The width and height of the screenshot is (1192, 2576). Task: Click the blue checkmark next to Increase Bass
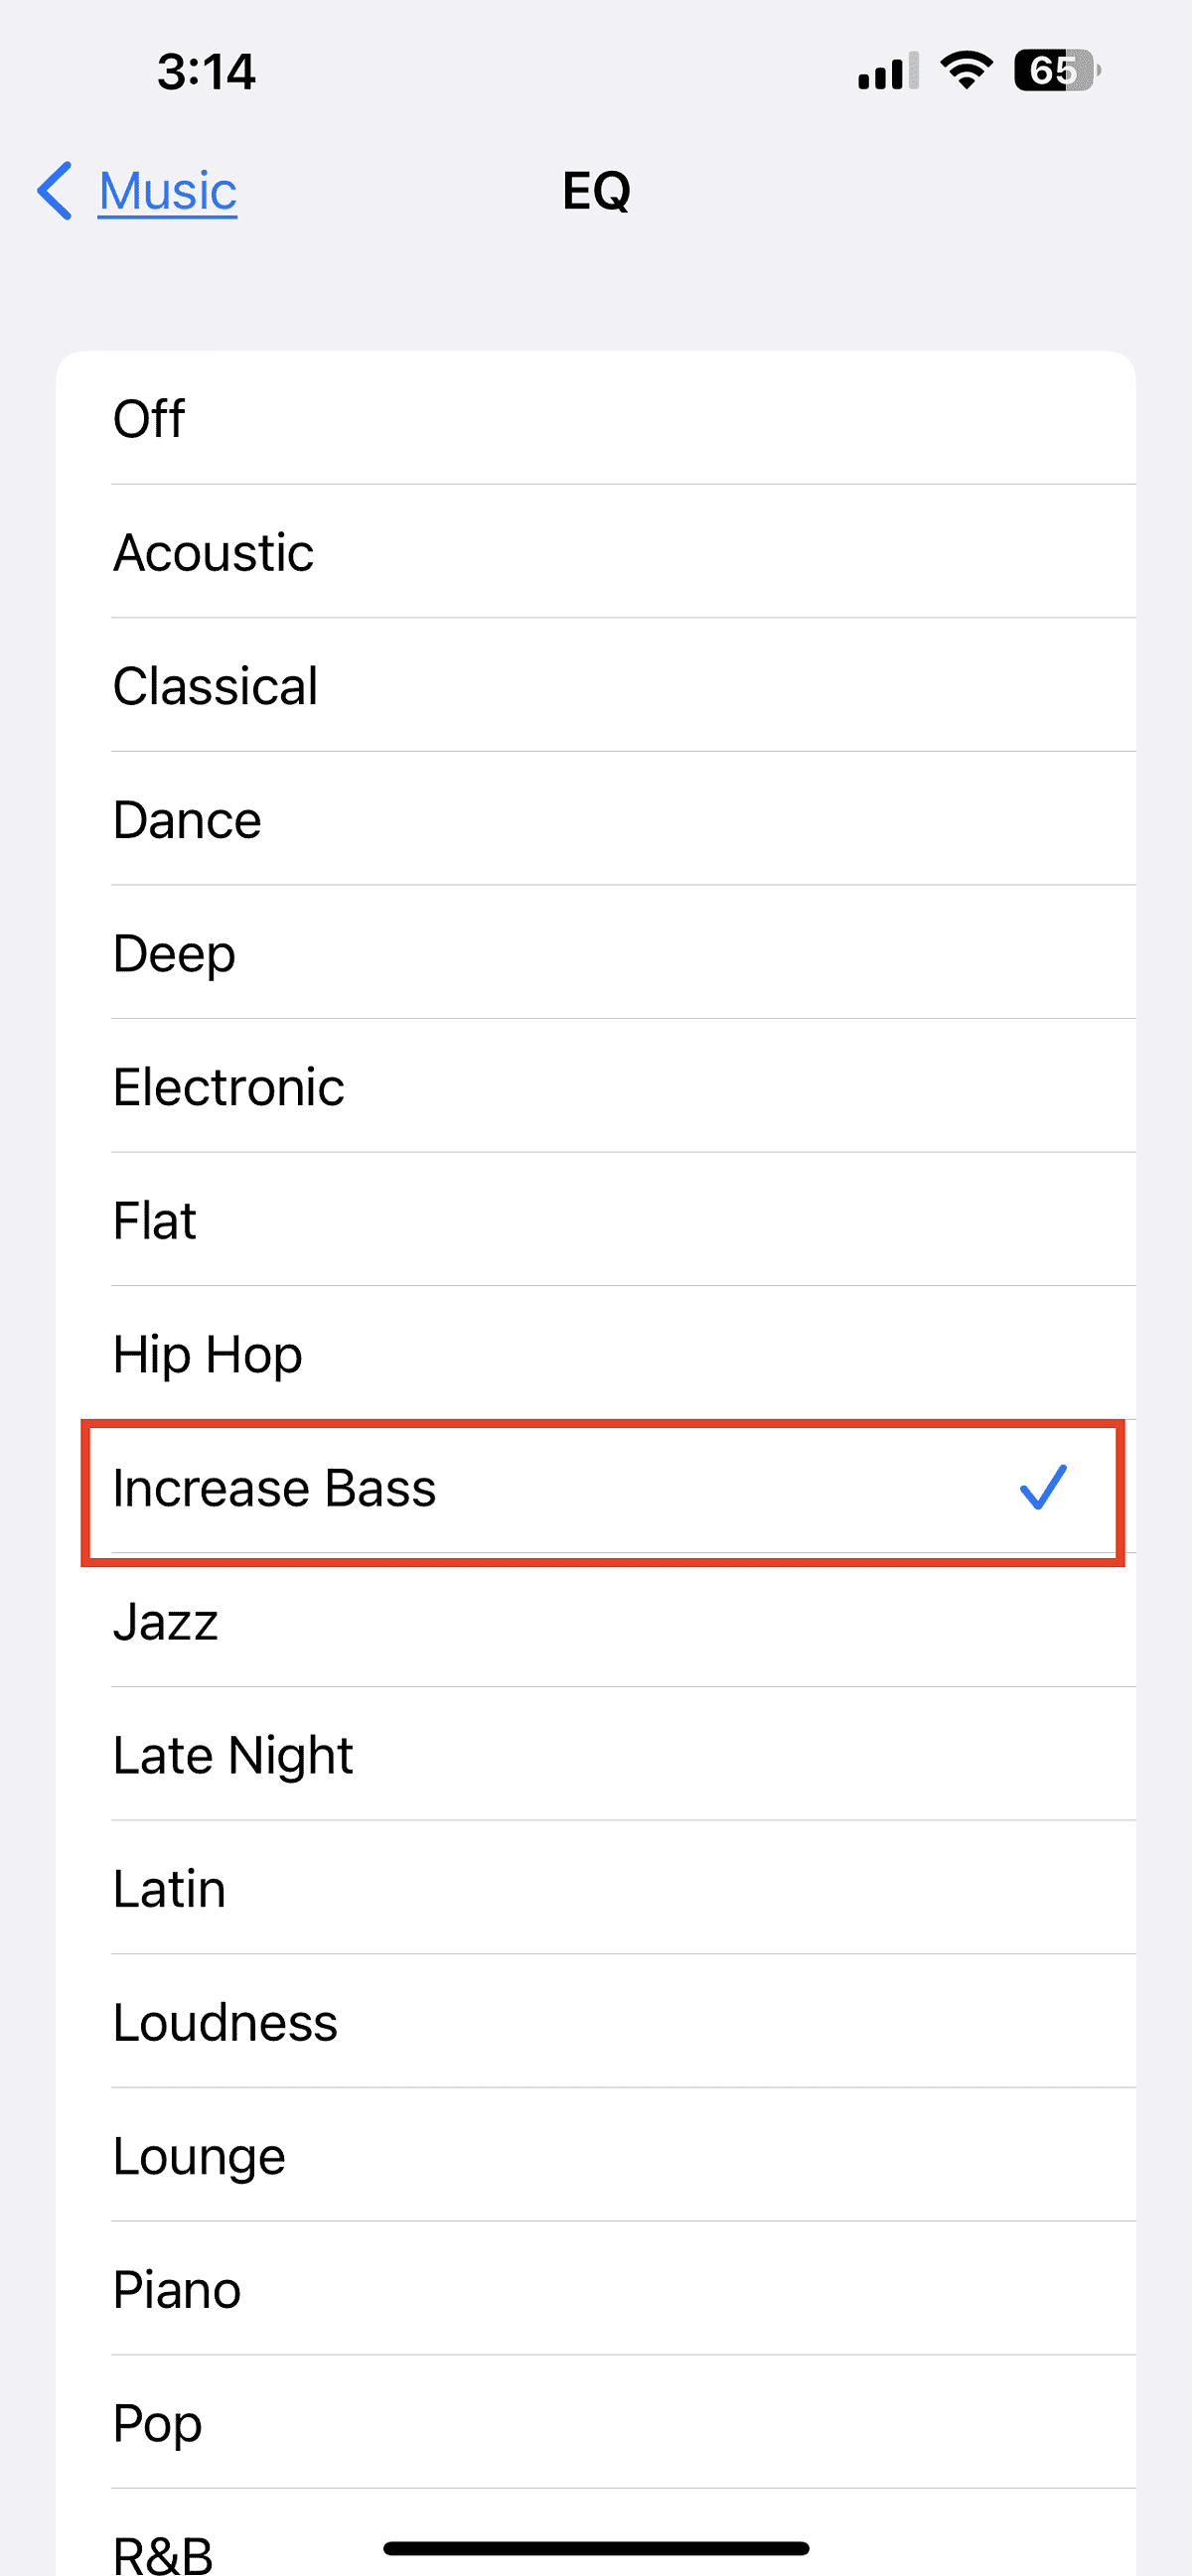coord(1043,1487)
